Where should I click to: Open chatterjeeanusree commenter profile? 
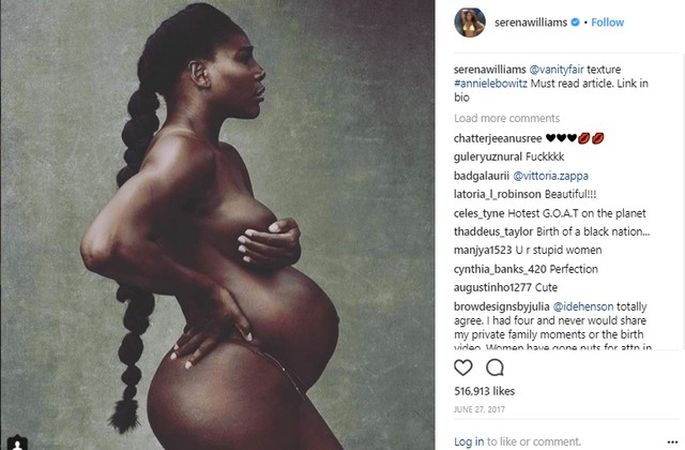point(498,138)
